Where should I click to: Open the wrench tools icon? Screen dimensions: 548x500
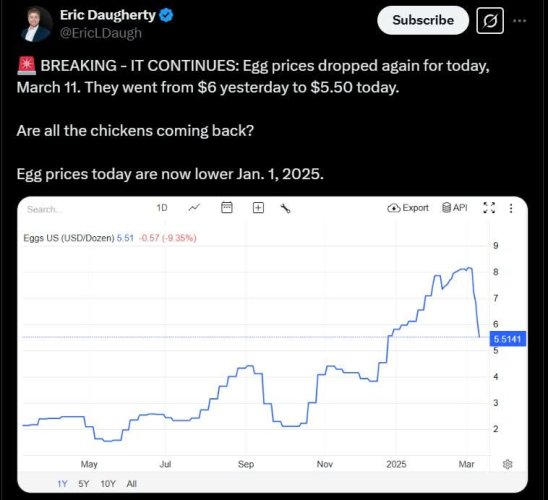point(286,209)
